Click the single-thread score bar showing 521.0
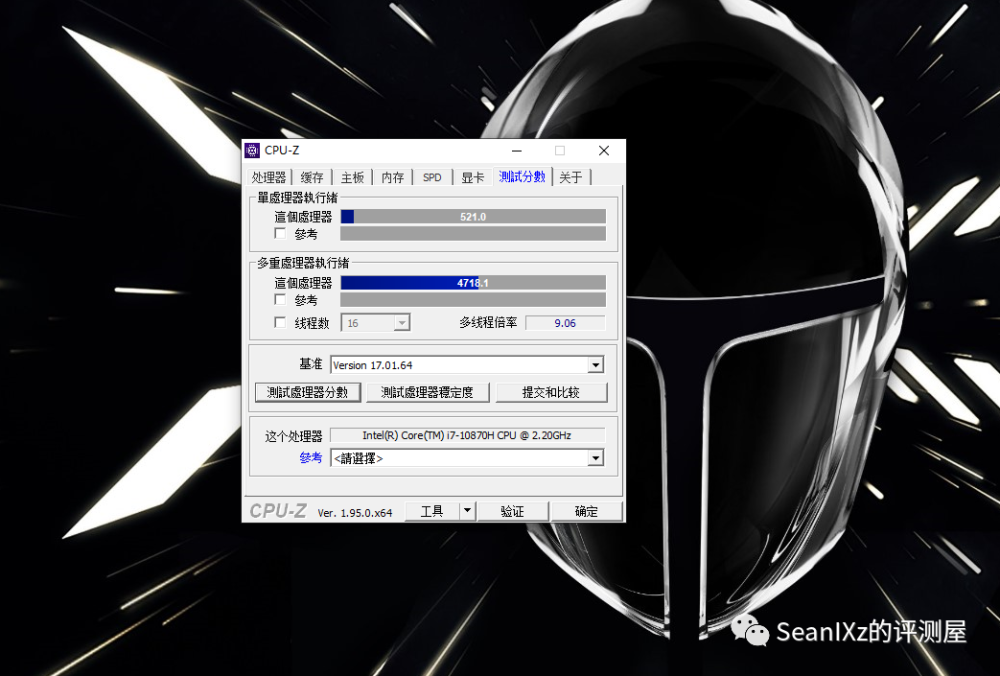 pyautogui.click(x=473, y=217)
